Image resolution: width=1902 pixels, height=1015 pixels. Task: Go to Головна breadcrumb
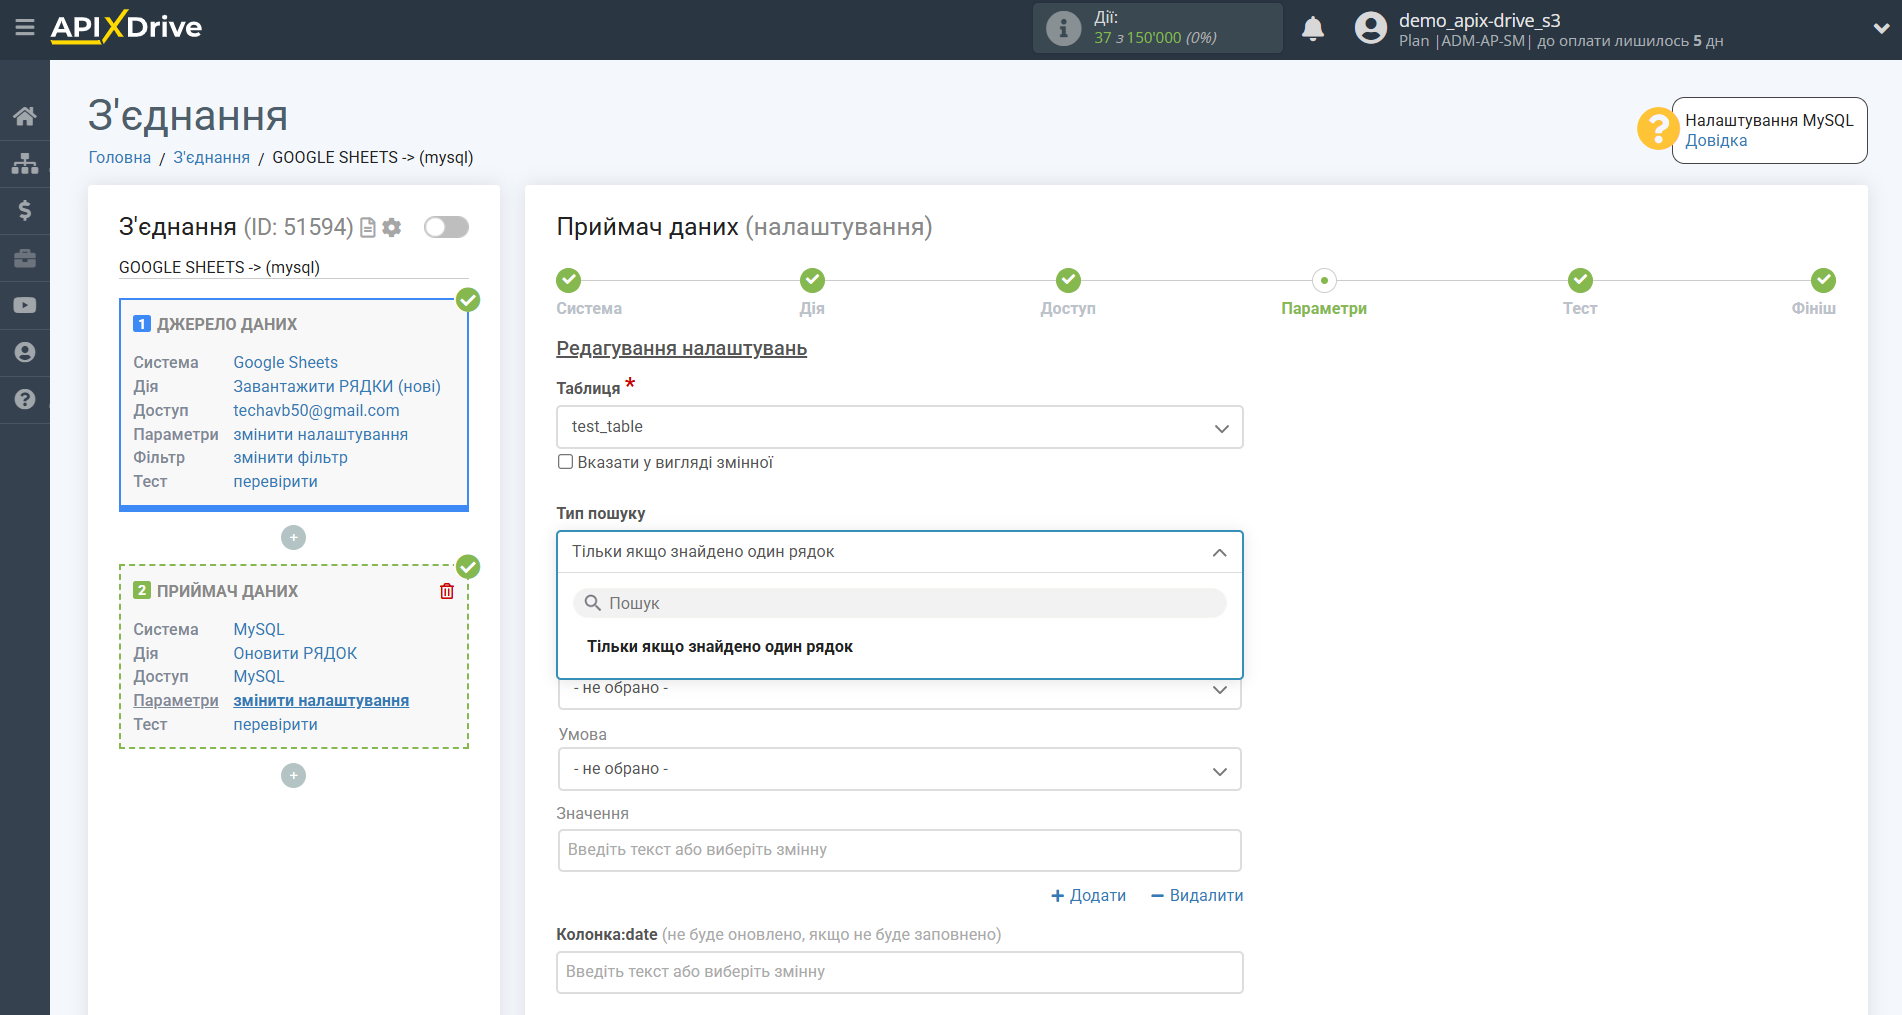pyautogui.click(x=120, y=157)
